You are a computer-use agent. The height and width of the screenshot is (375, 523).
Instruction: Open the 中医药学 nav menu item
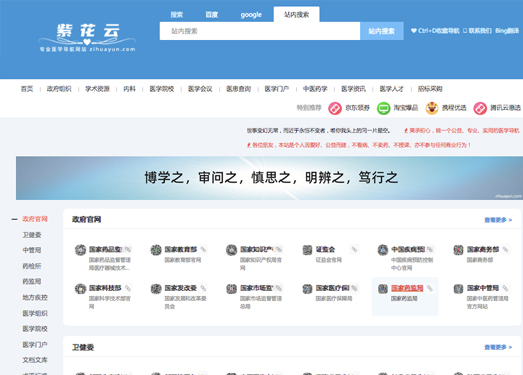tap(315, 89)
